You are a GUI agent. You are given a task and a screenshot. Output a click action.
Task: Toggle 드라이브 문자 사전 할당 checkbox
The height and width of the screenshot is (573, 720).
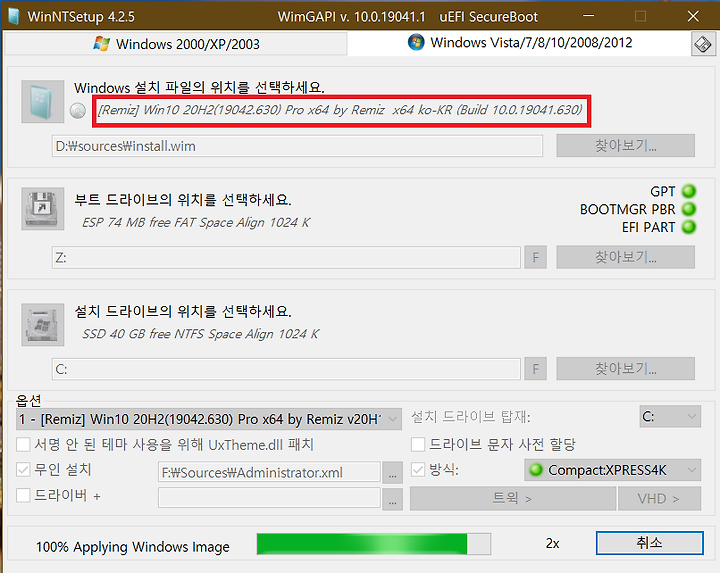coord(418,444)
